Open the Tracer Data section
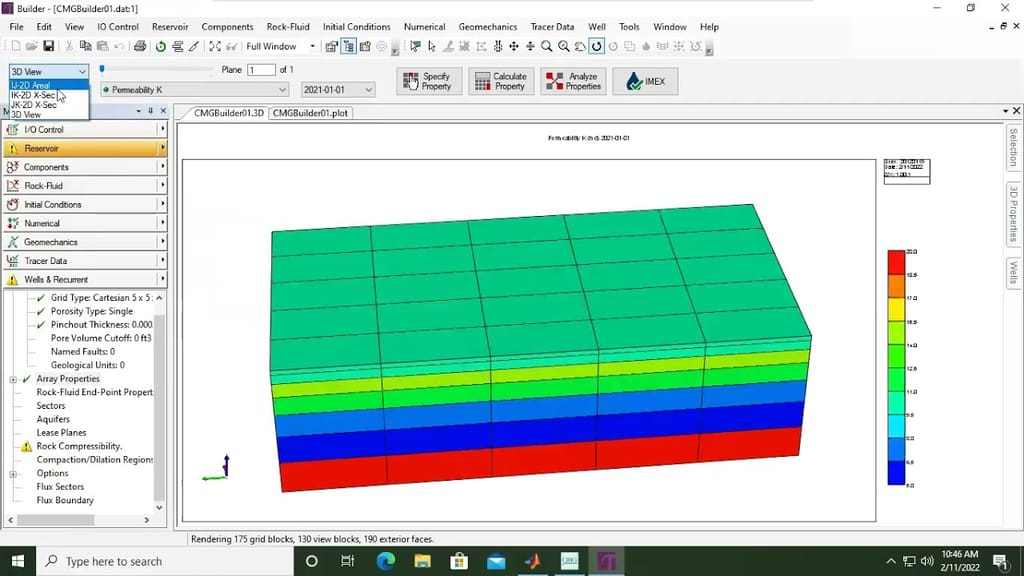This screenshot has width=1024, height=576. [85, 261]
